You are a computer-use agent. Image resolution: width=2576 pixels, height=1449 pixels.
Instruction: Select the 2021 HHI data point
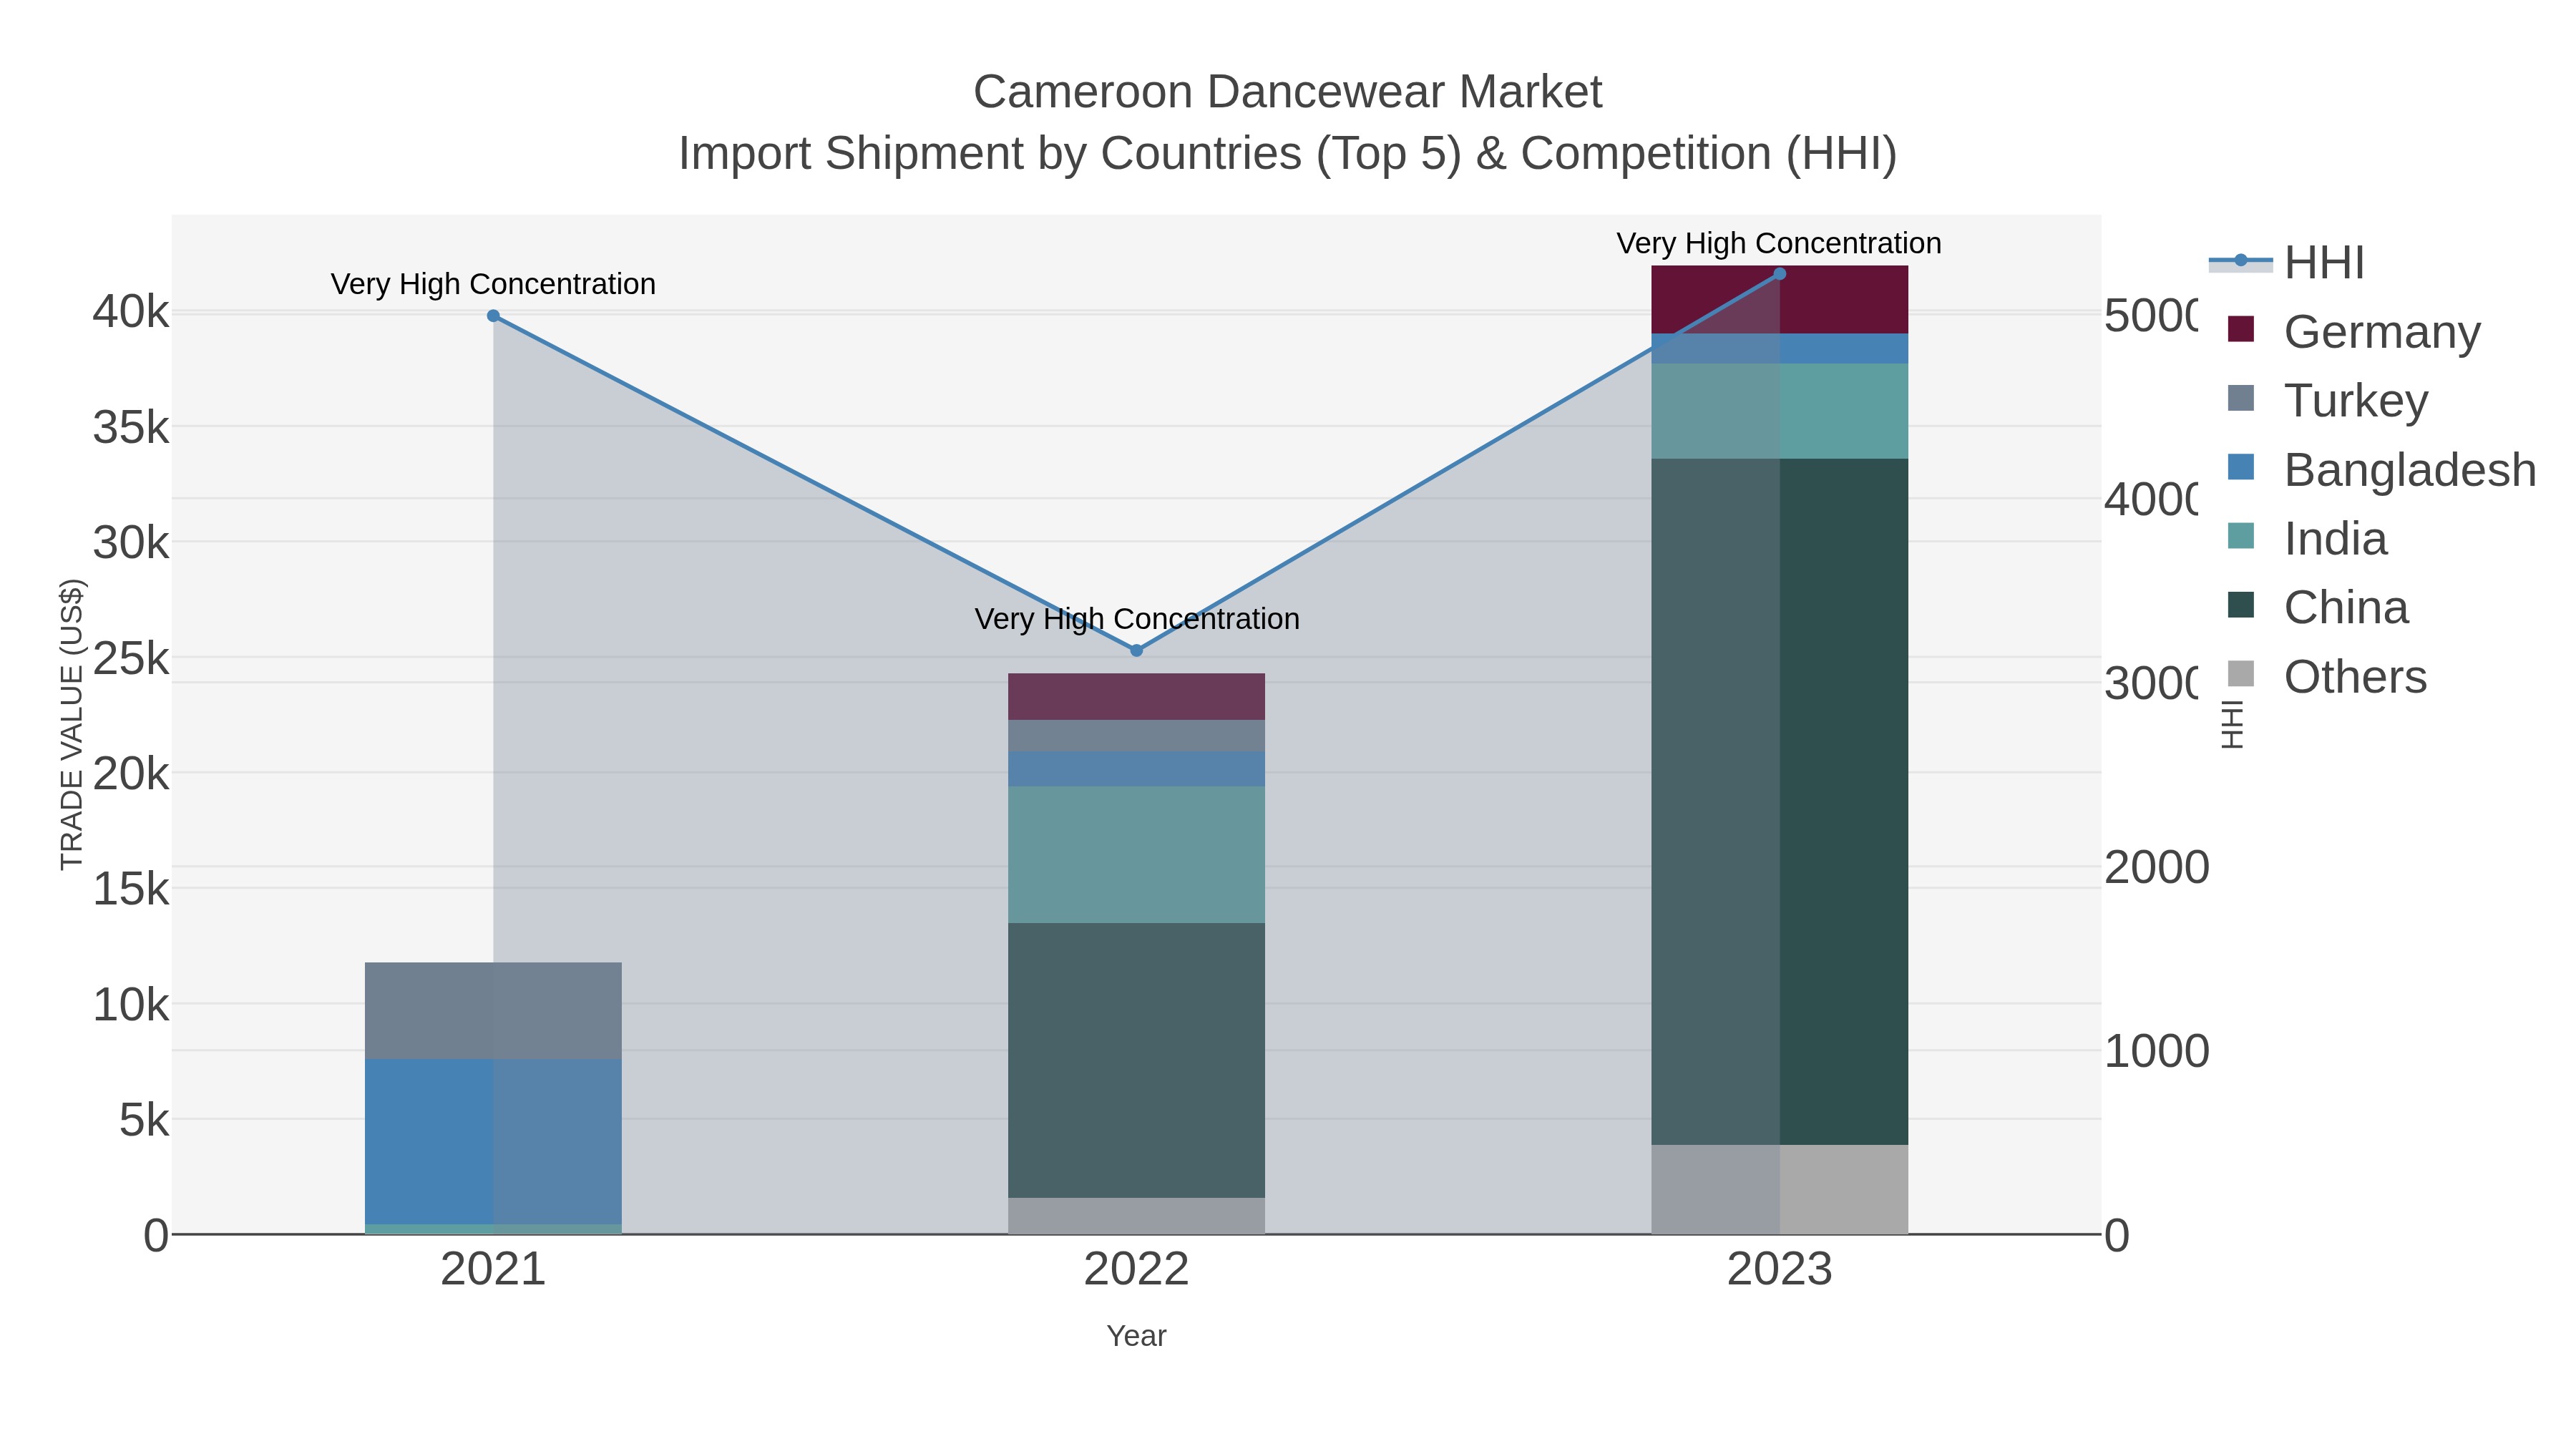point(493,316)
